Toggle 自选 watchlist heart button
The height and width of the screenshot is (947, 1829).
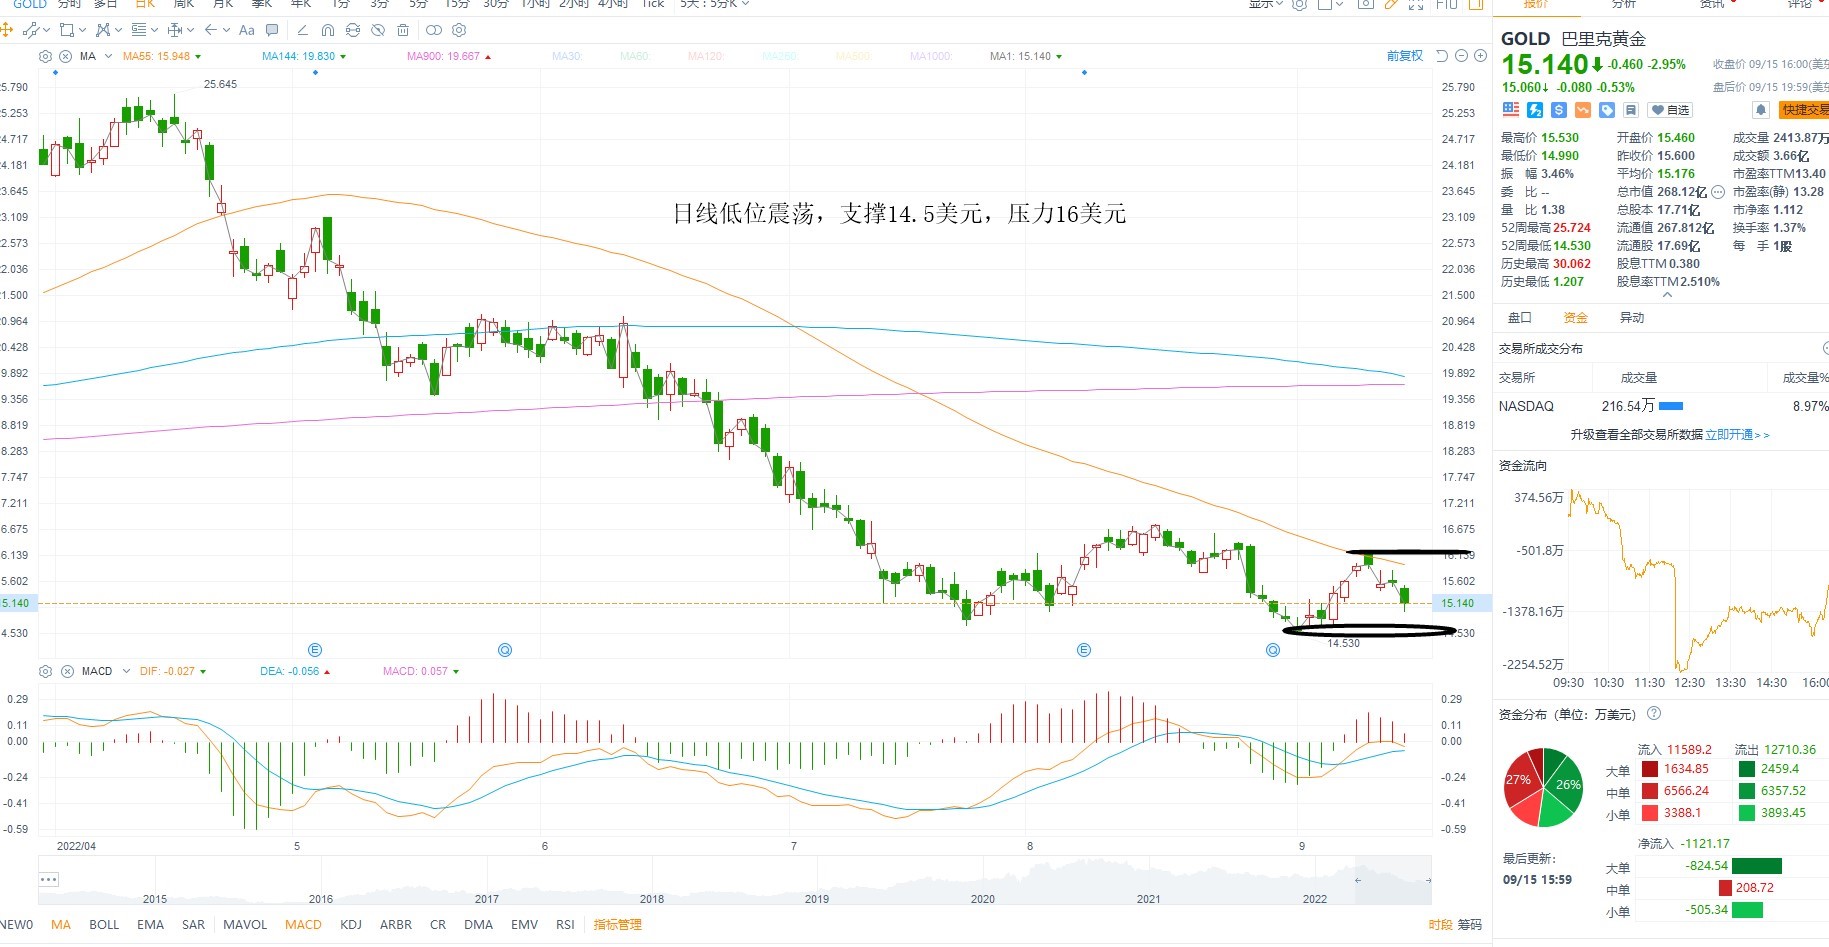pos(1669,110)
